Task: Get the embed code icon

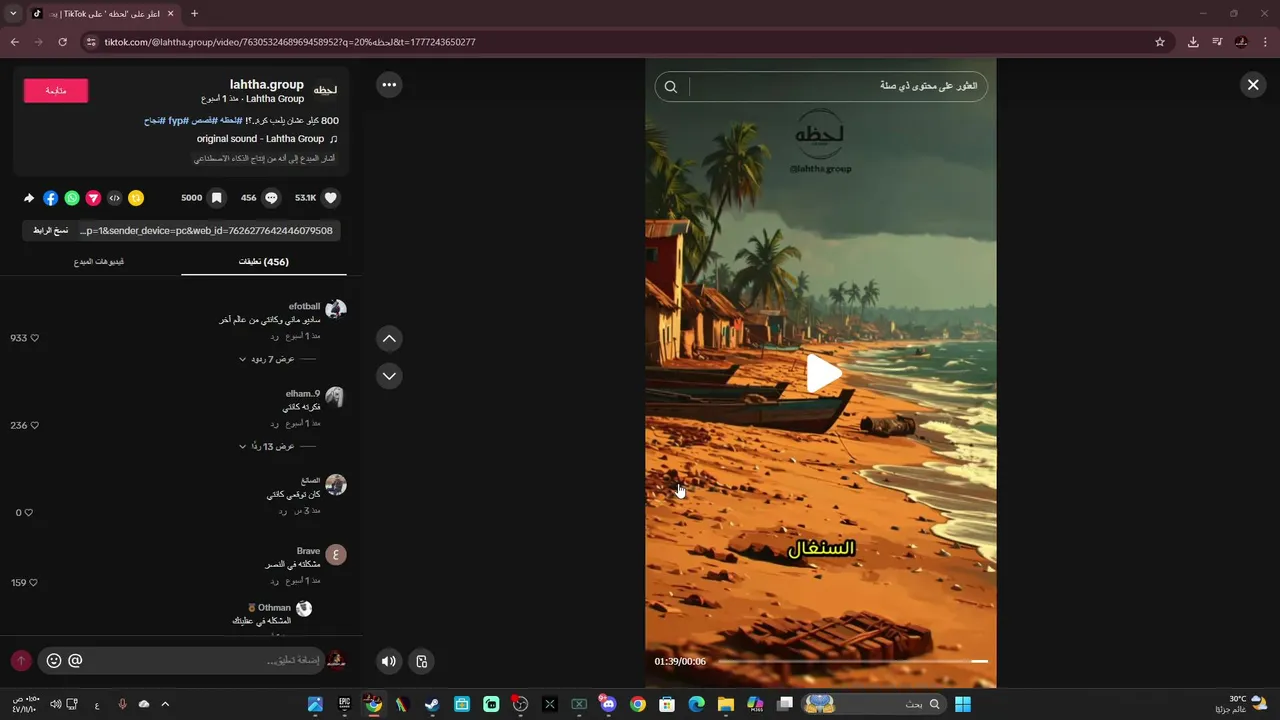Action: pos(114,198)
